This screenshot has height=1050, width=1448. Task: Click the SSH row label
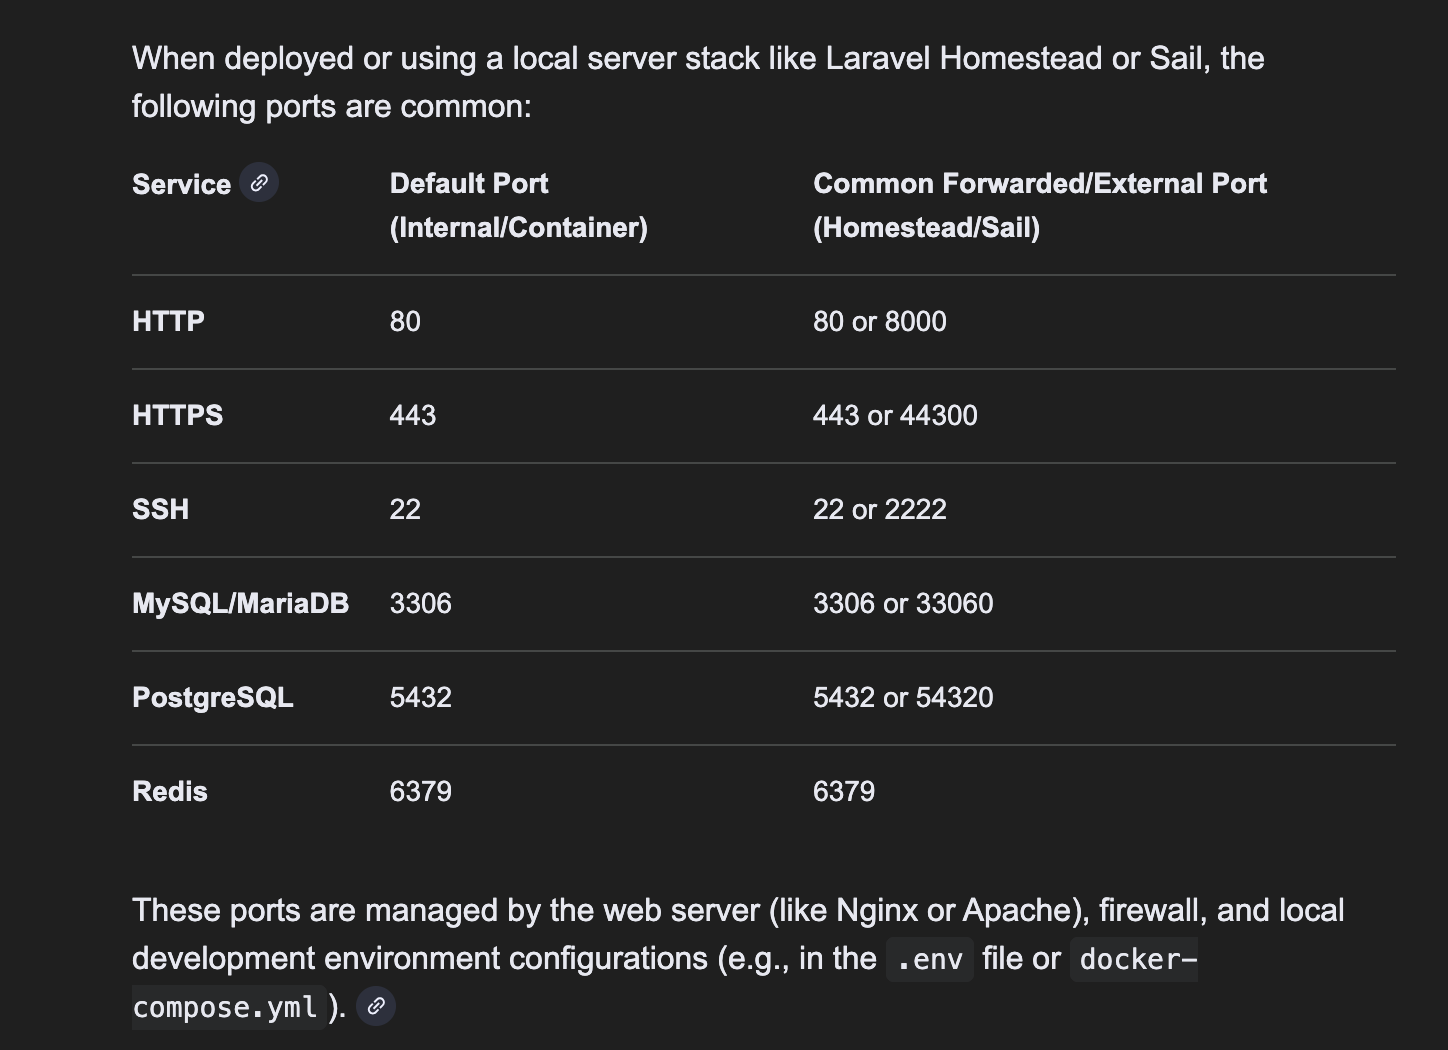click(x=160, y=509)
